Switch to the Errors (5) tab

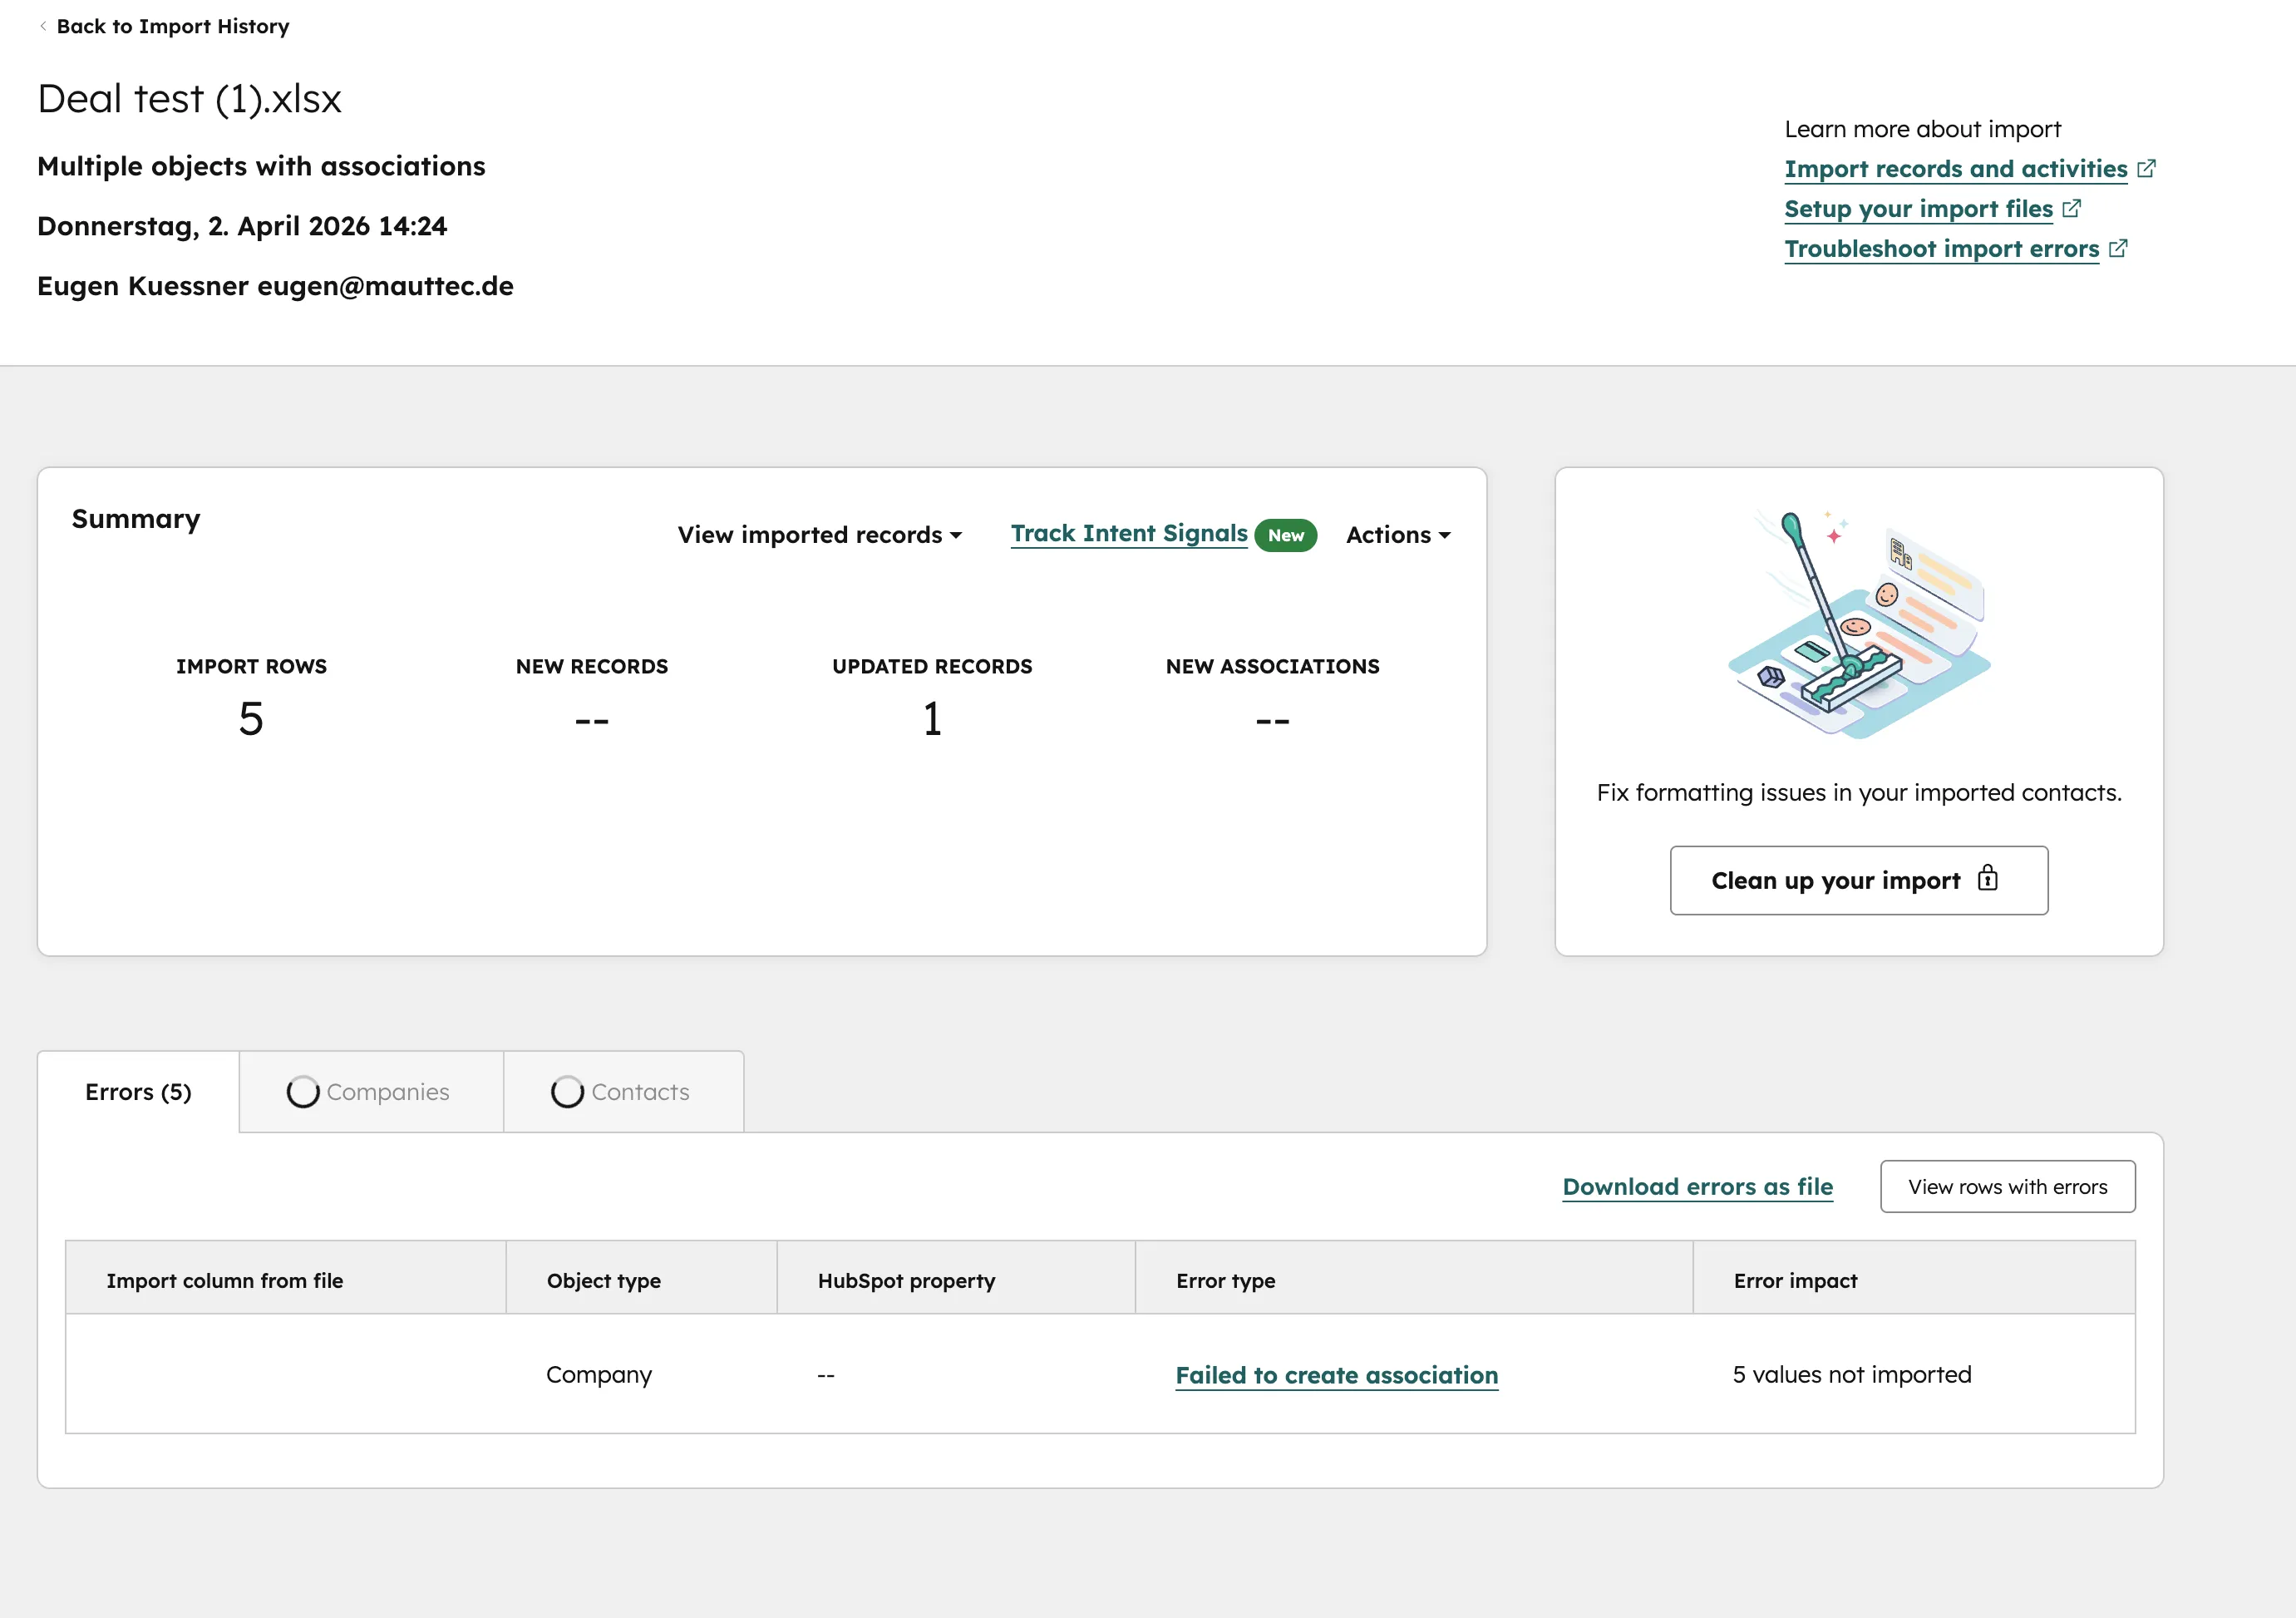tap(138, 1092)
